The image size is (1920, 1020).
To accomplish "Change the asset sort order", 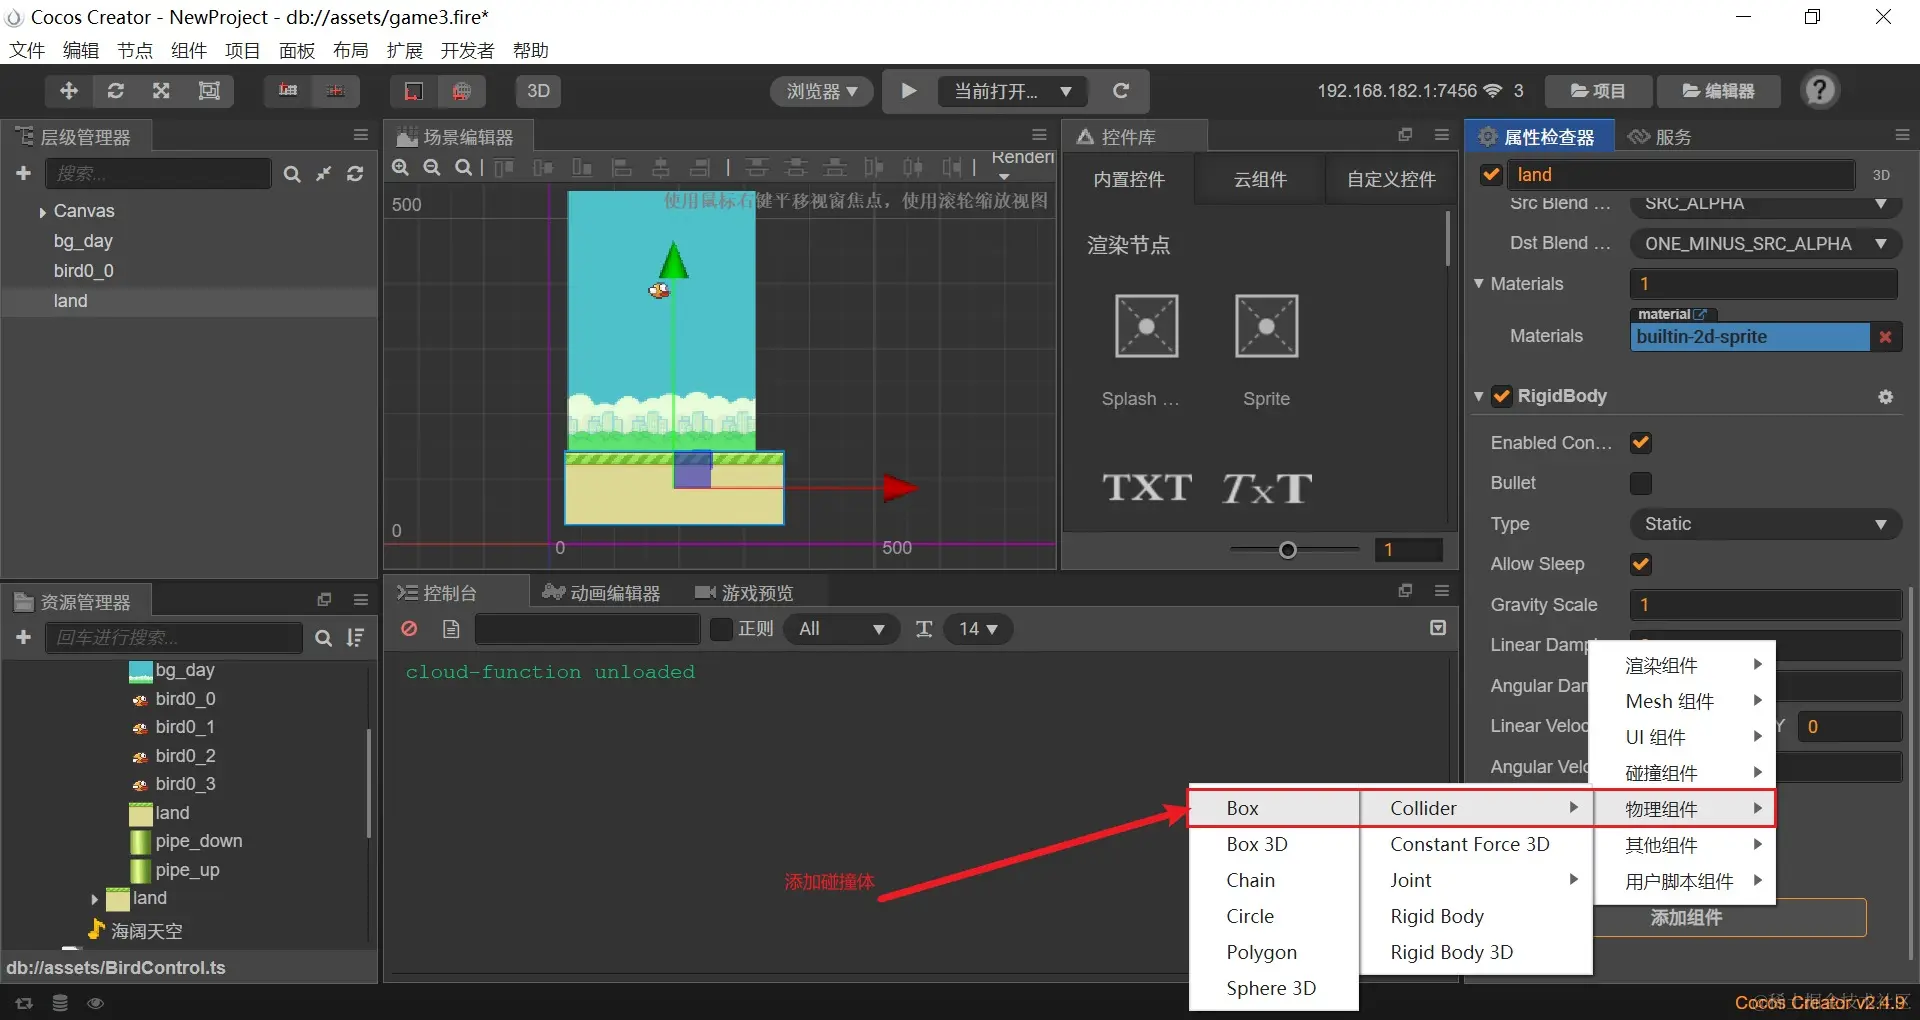I will tap(355, 638).
